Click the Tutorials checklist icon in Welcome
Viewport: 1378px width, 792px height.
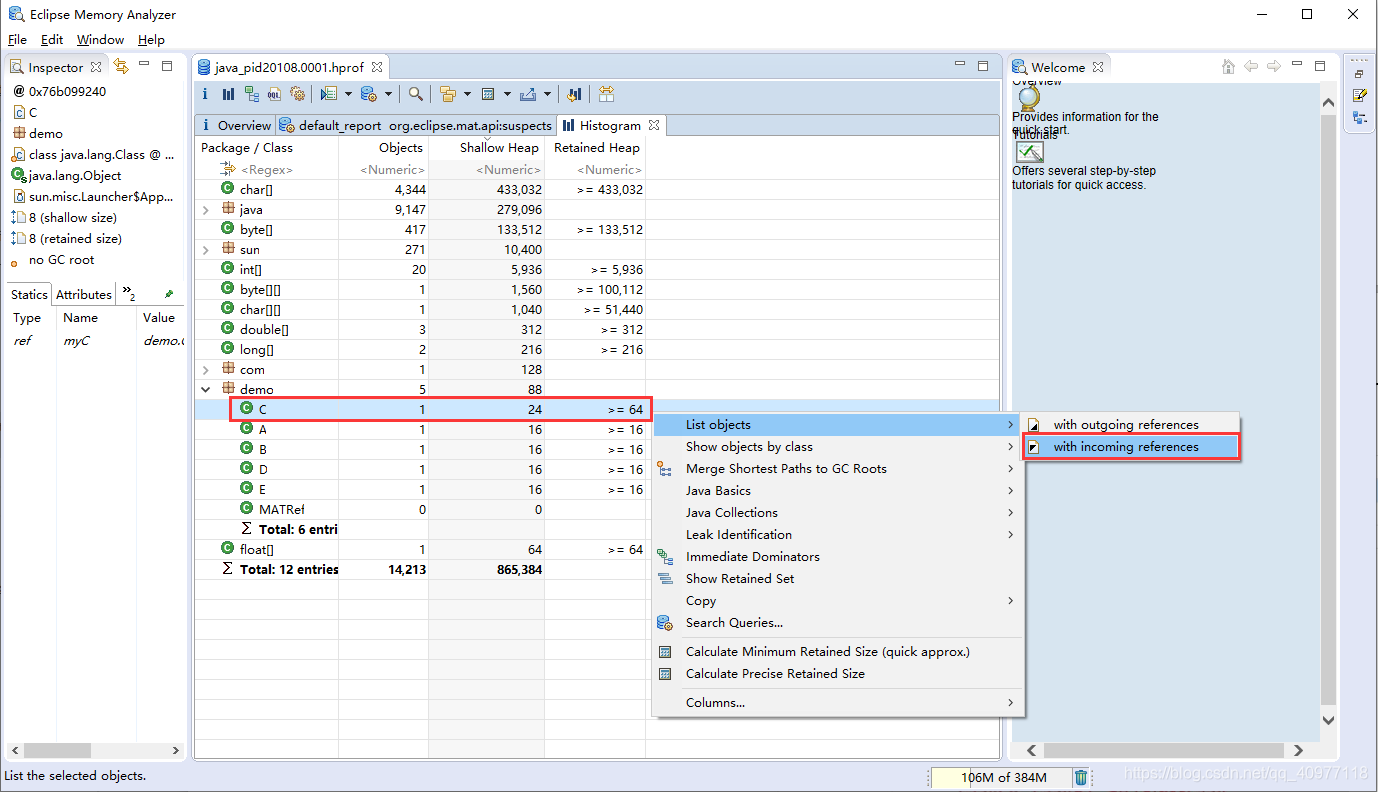pos(1030,152)
